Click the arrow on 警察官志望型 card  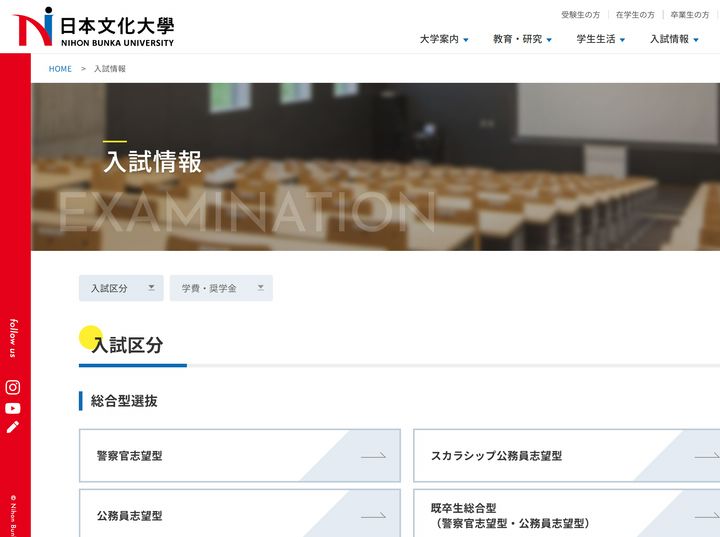pyautogui.click(x=373, y=456)
